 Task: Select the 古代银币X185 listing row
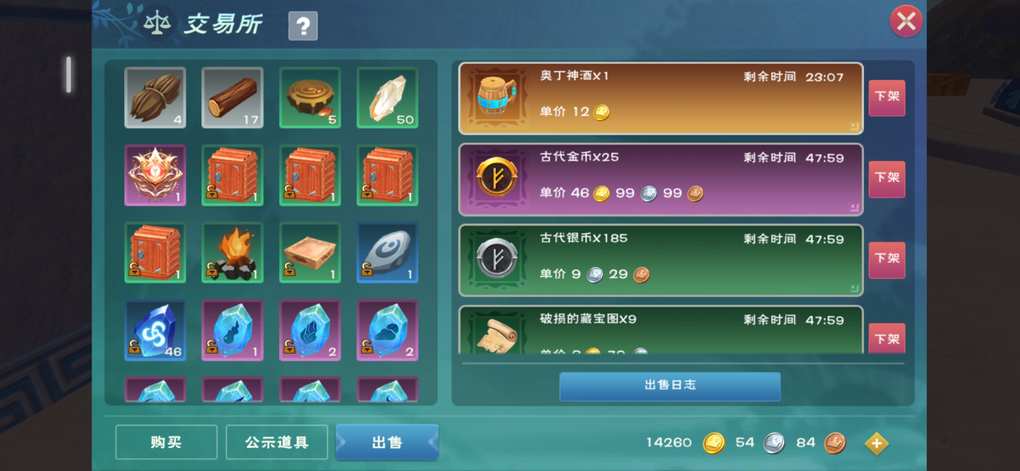(x=661, y=260)
